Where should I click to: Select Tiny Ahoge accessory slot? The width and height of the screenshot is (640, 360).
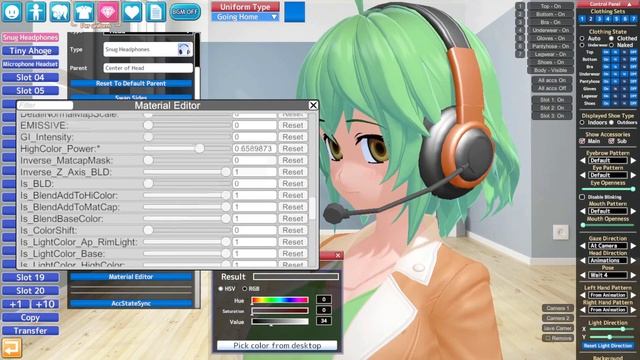(30, 51)
